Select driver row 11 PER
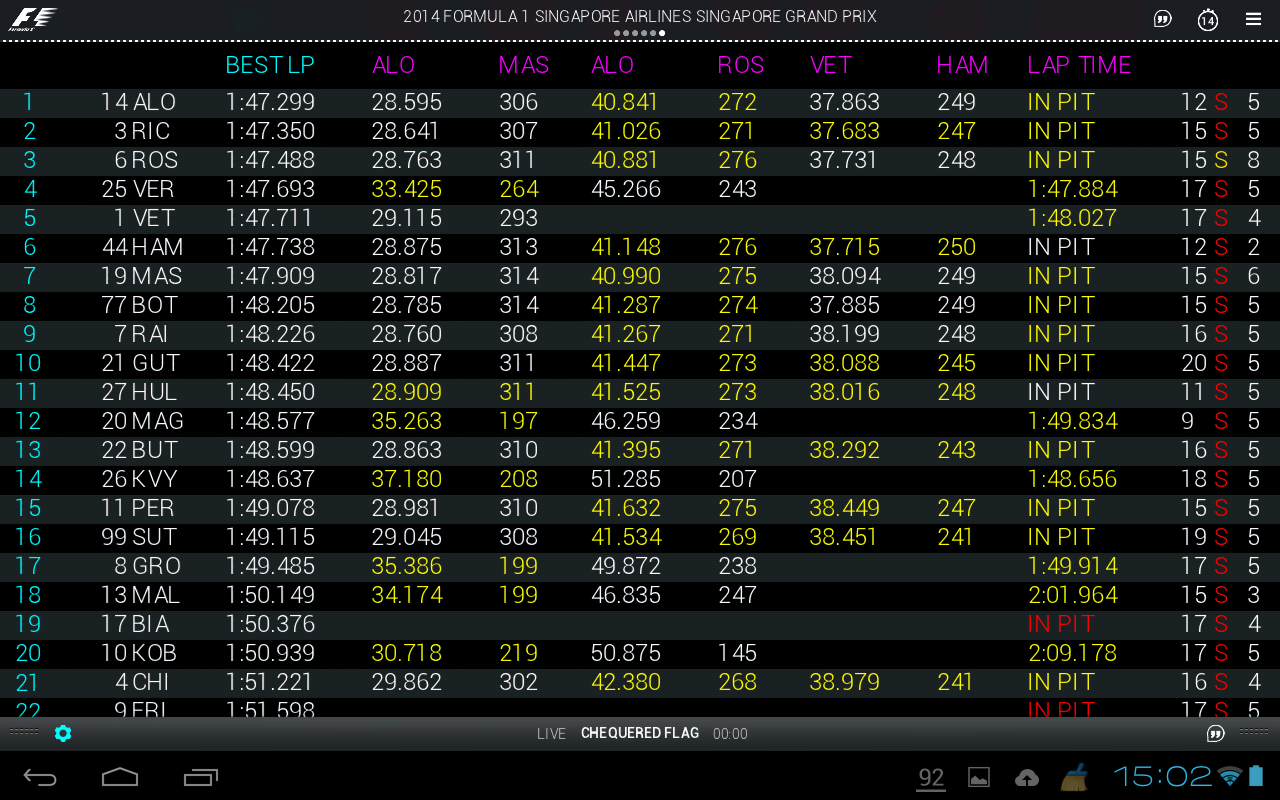1280x800 pixels. coord(640,508)
